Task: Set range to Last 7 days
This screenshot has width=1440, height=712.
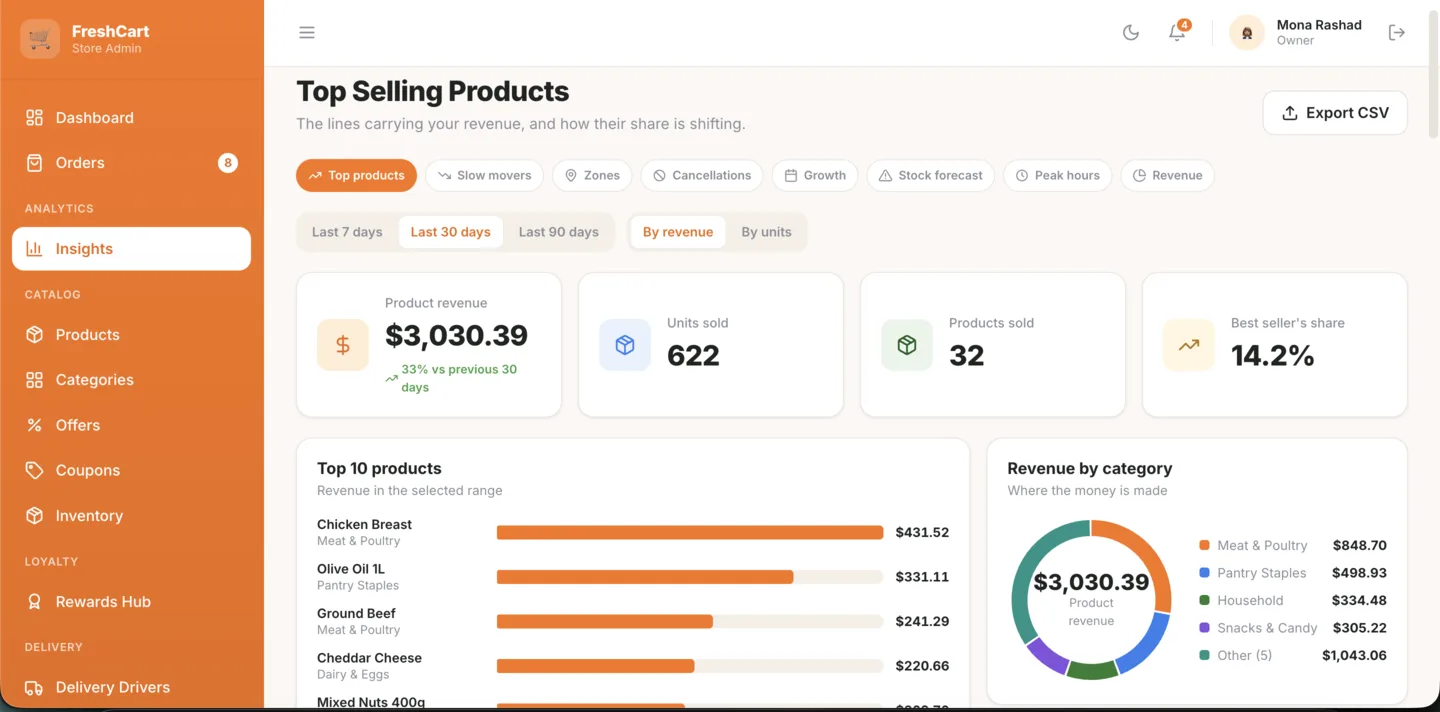Action: click(x=347, y=232)
